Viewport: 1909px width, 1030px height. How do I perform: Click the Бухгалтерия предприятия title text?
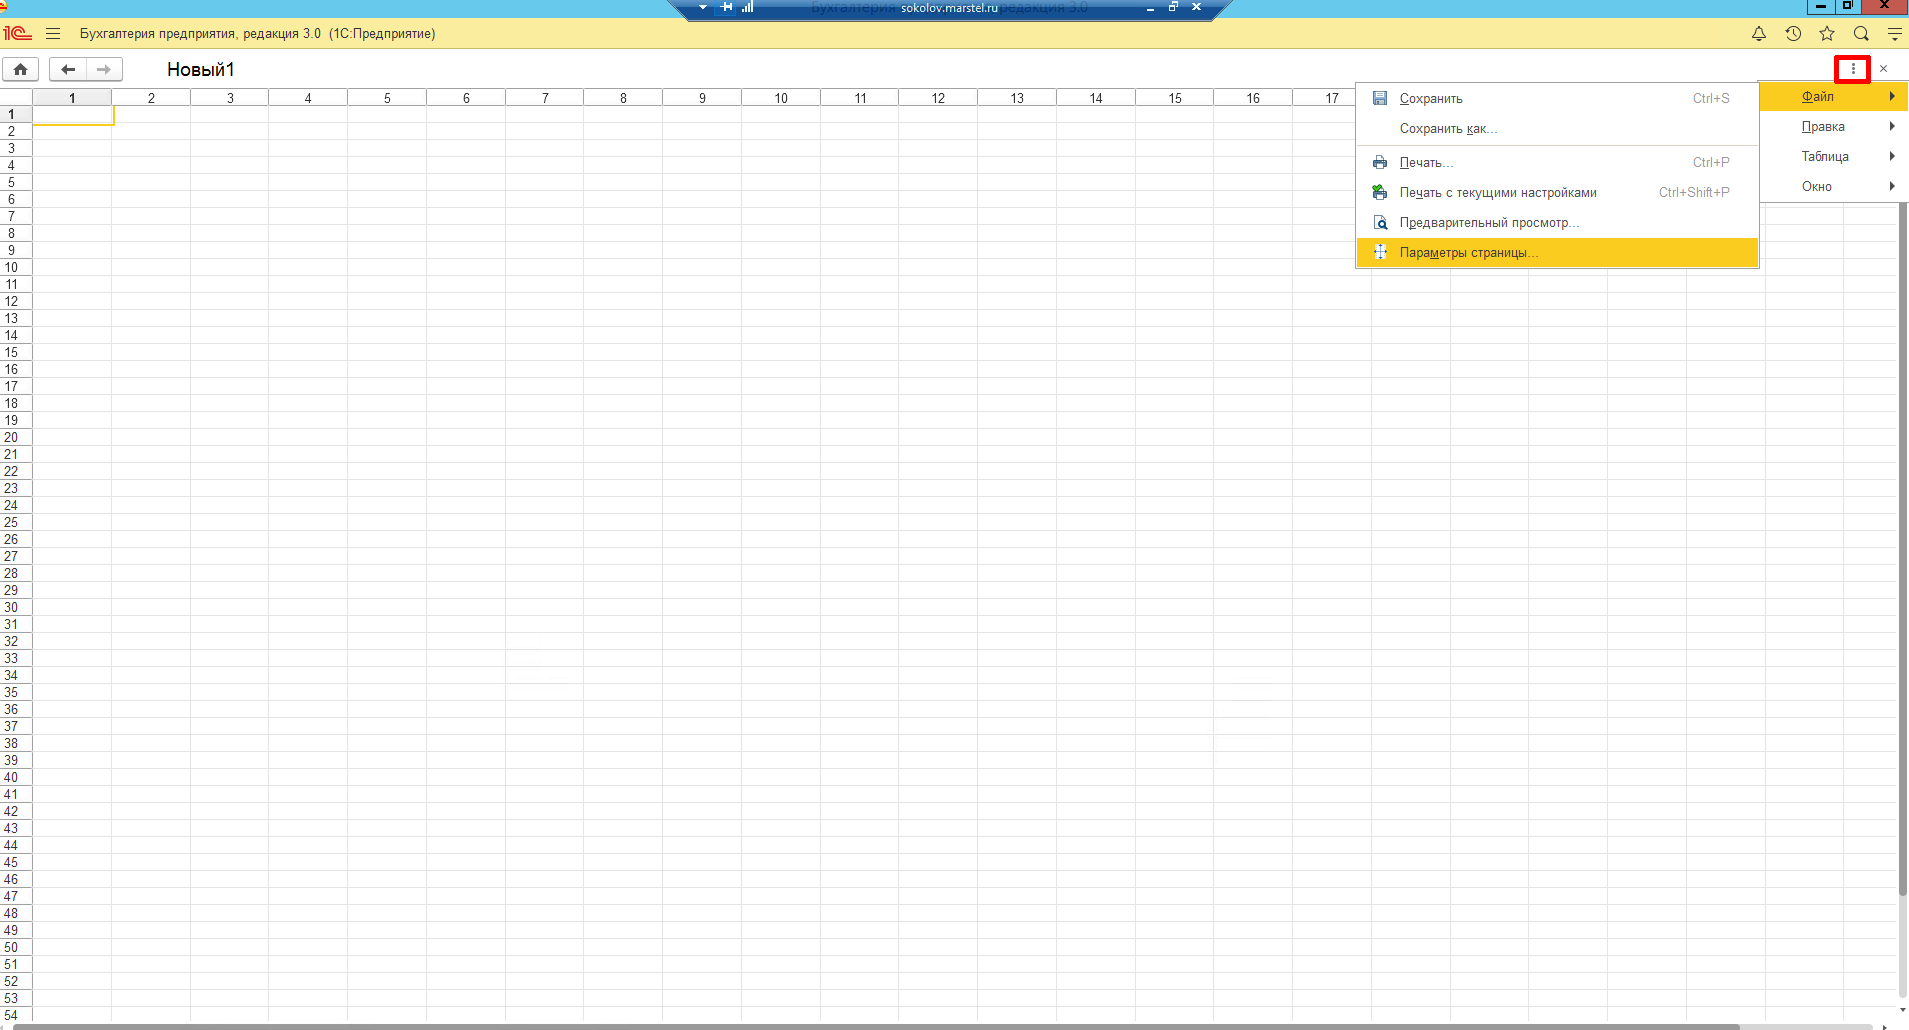[x=257, y=33]
